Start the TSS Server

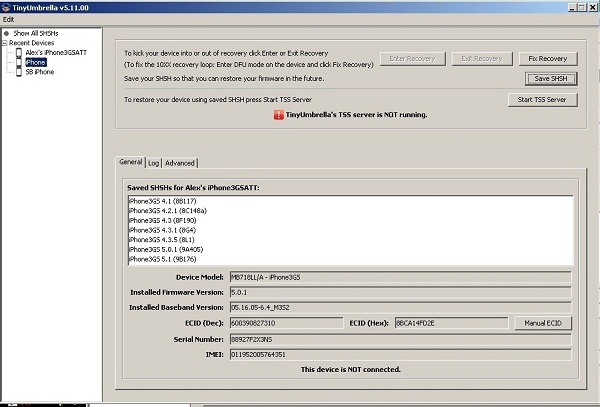pyautogui.click(x=542, y=99)
